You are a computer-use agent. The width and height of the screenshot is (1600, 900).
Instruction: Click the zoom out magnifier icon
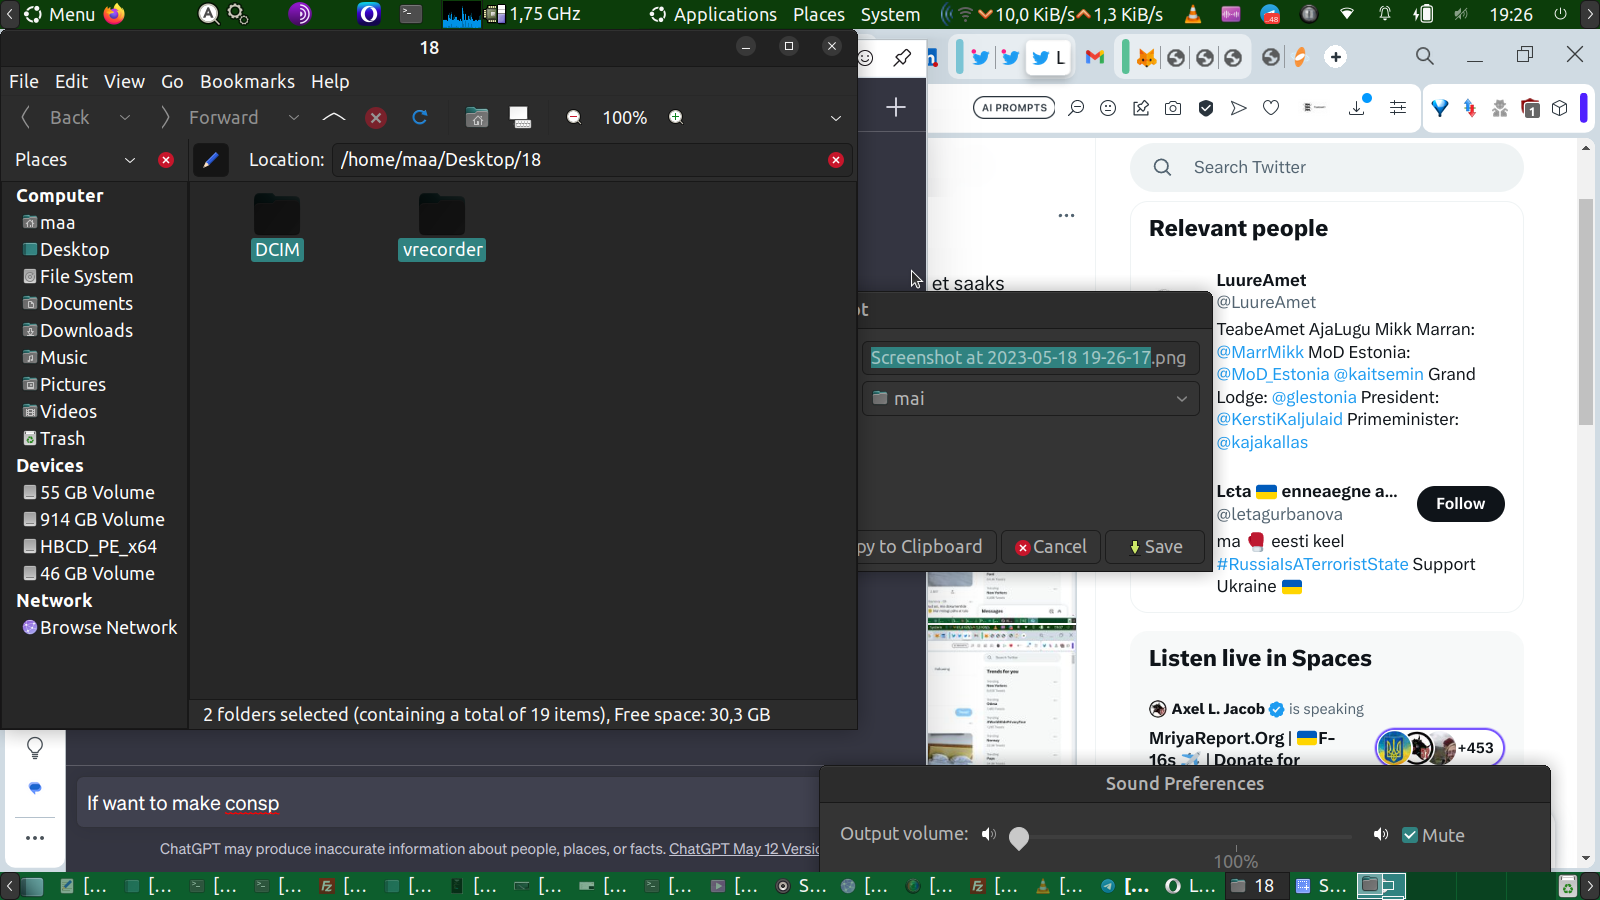coord(574,118)
